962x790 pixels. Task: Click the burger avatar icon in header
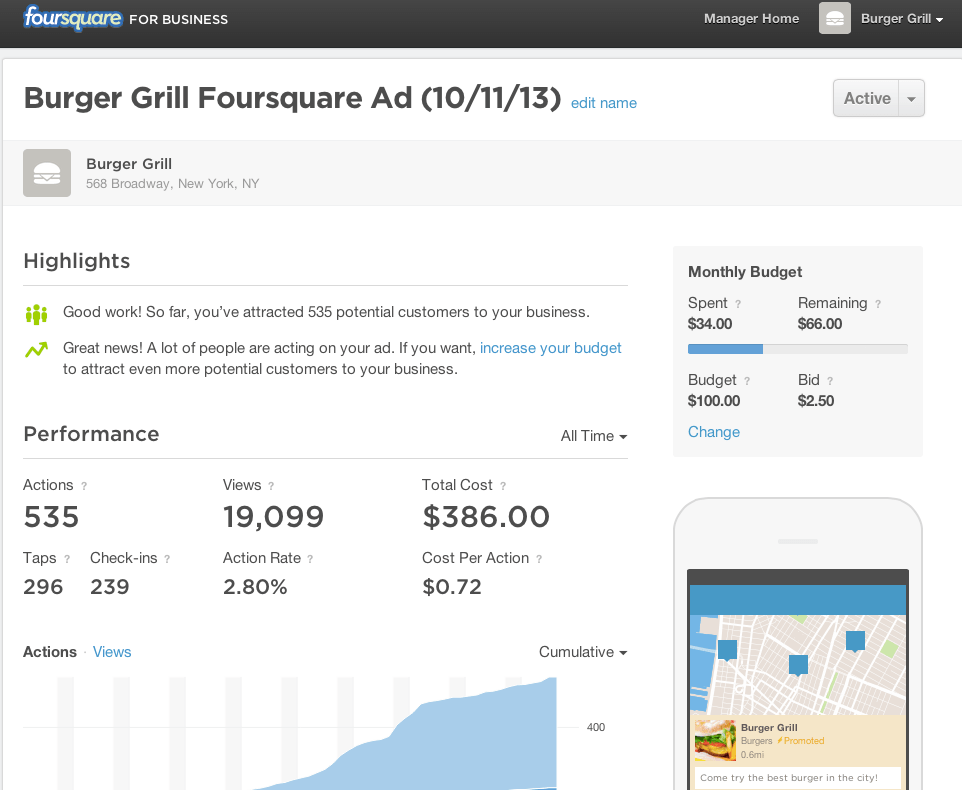834,18
